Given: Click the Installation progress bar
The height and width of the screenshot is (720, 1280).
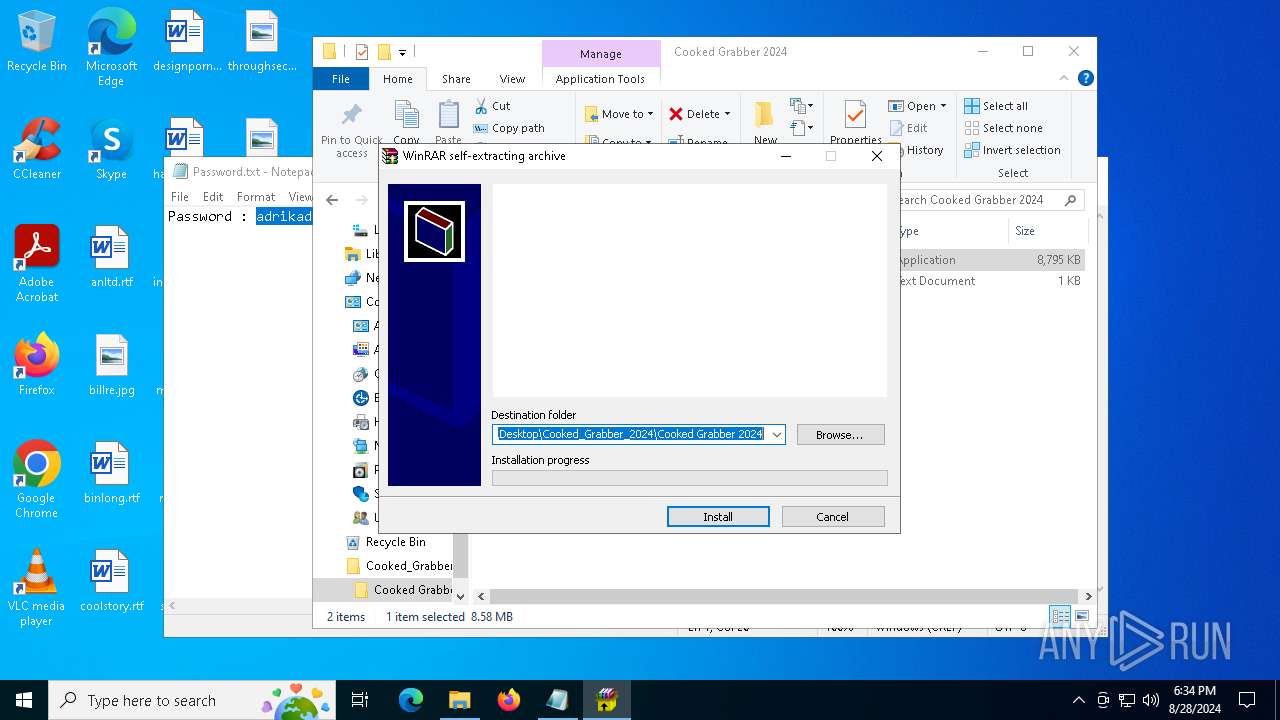Looking at the screenshot, I should coord(689,478).
